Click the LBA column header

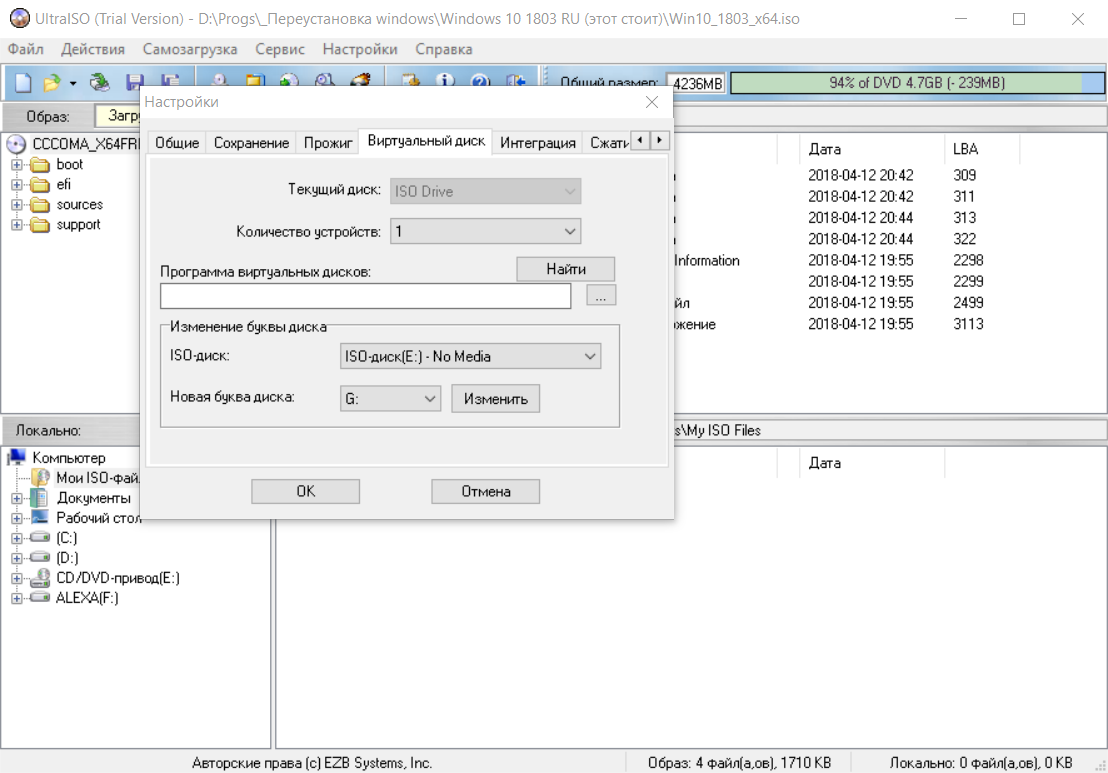pos(982,149)
